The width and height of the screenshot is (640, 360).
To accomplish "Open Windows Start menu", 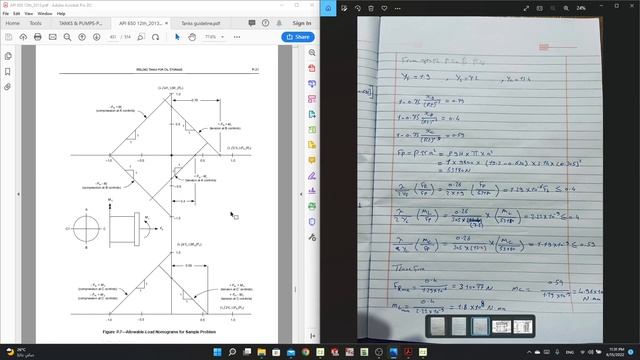I will pyautogui.click(x=217, y=352).
